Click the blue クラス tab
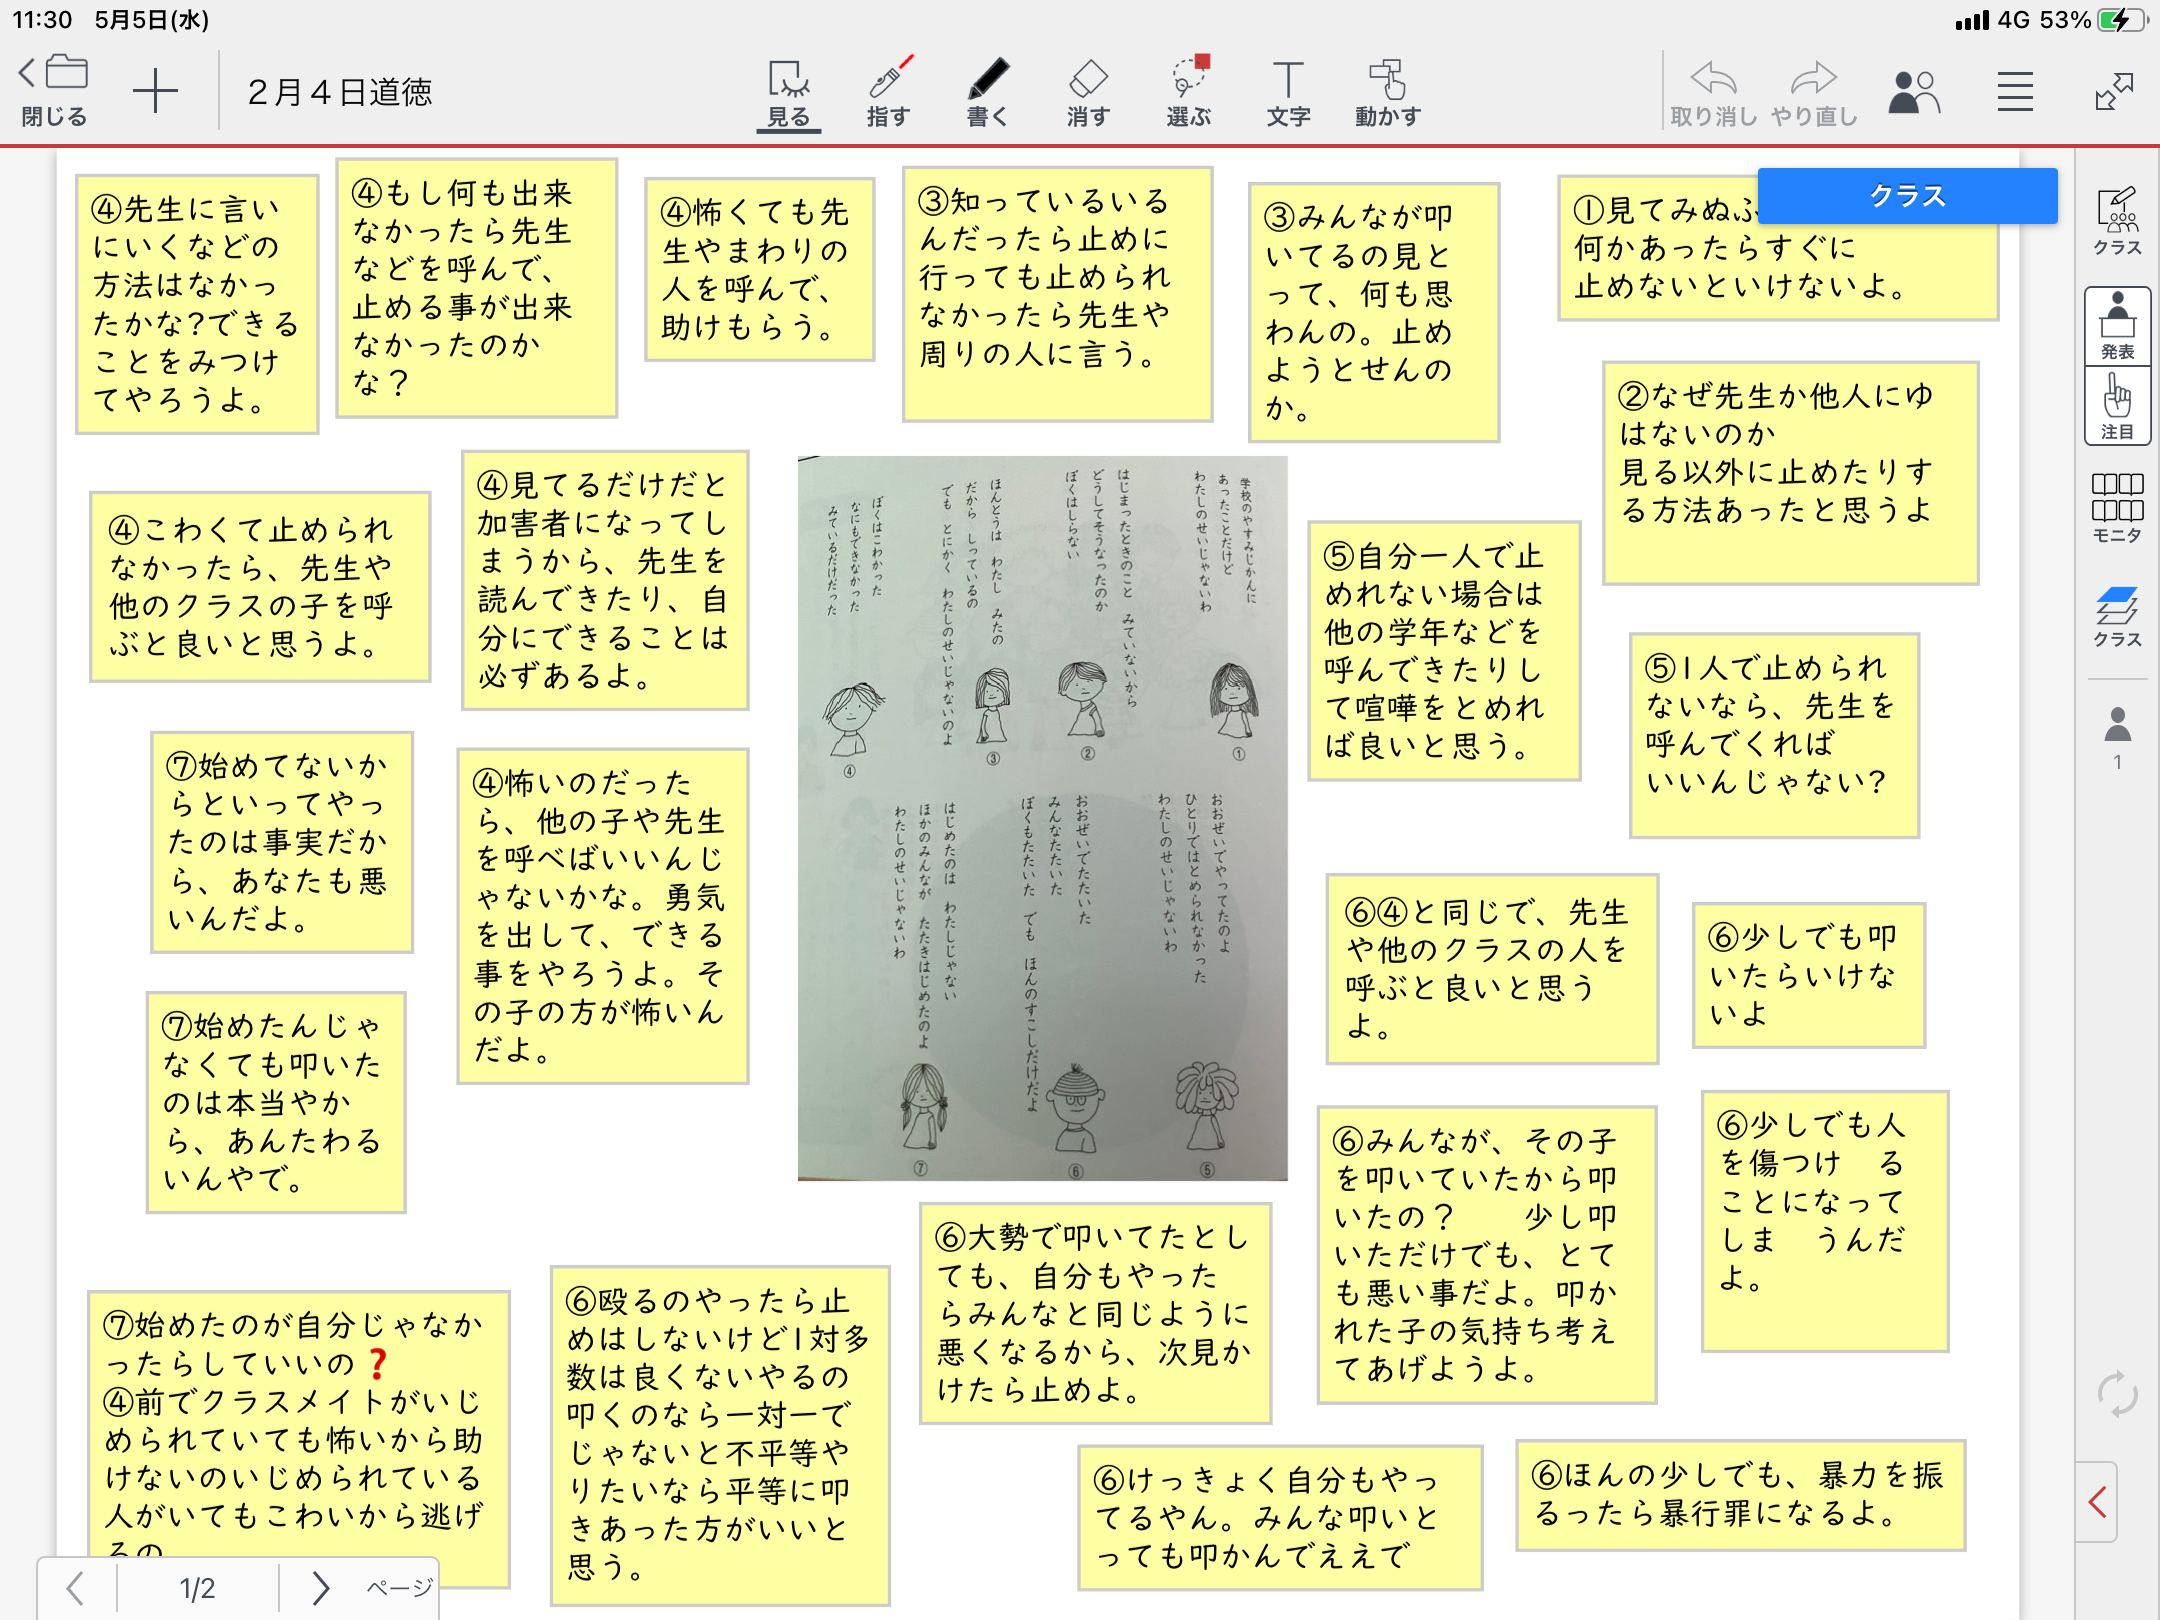Screen dimensions: 2160x1620 pos(1906,196)
